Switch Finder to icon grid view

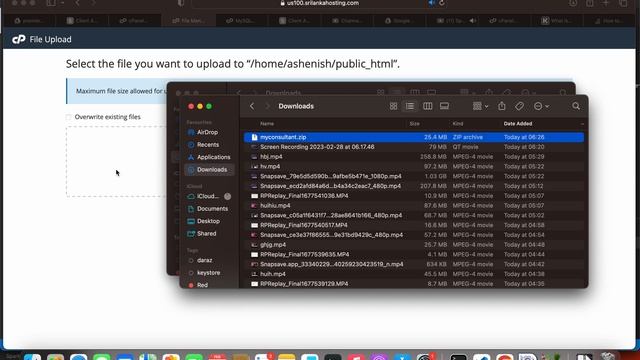tap(393, 106)
